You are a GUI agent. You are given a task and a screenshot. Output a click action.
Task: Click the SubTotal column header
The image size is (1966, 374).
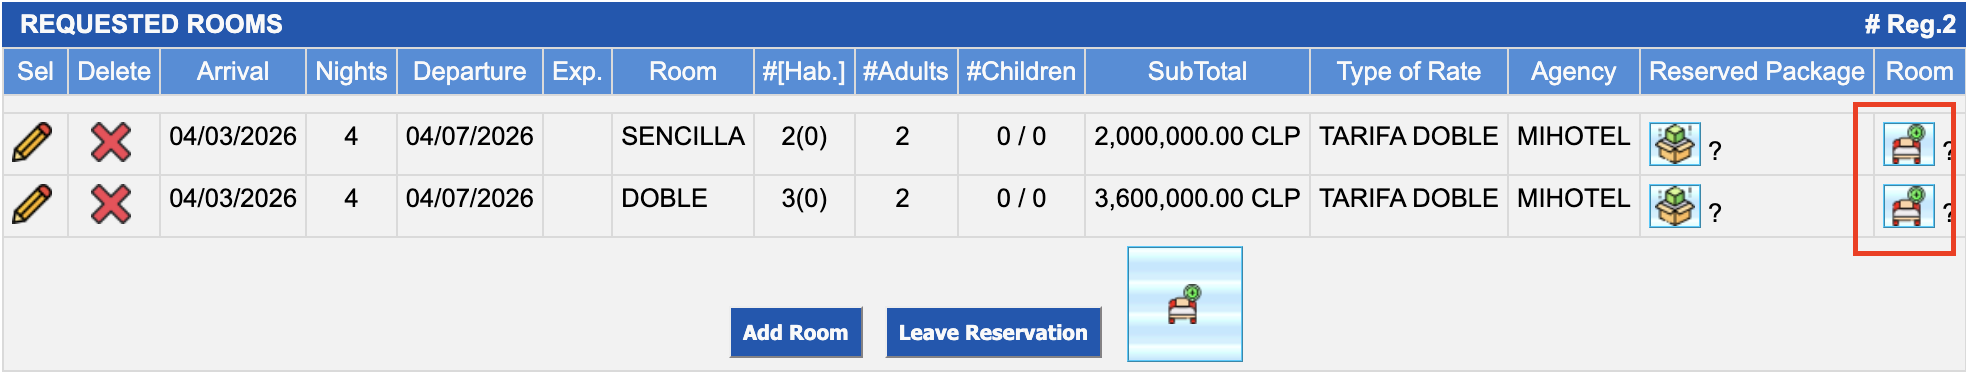tap(1197, 71)
